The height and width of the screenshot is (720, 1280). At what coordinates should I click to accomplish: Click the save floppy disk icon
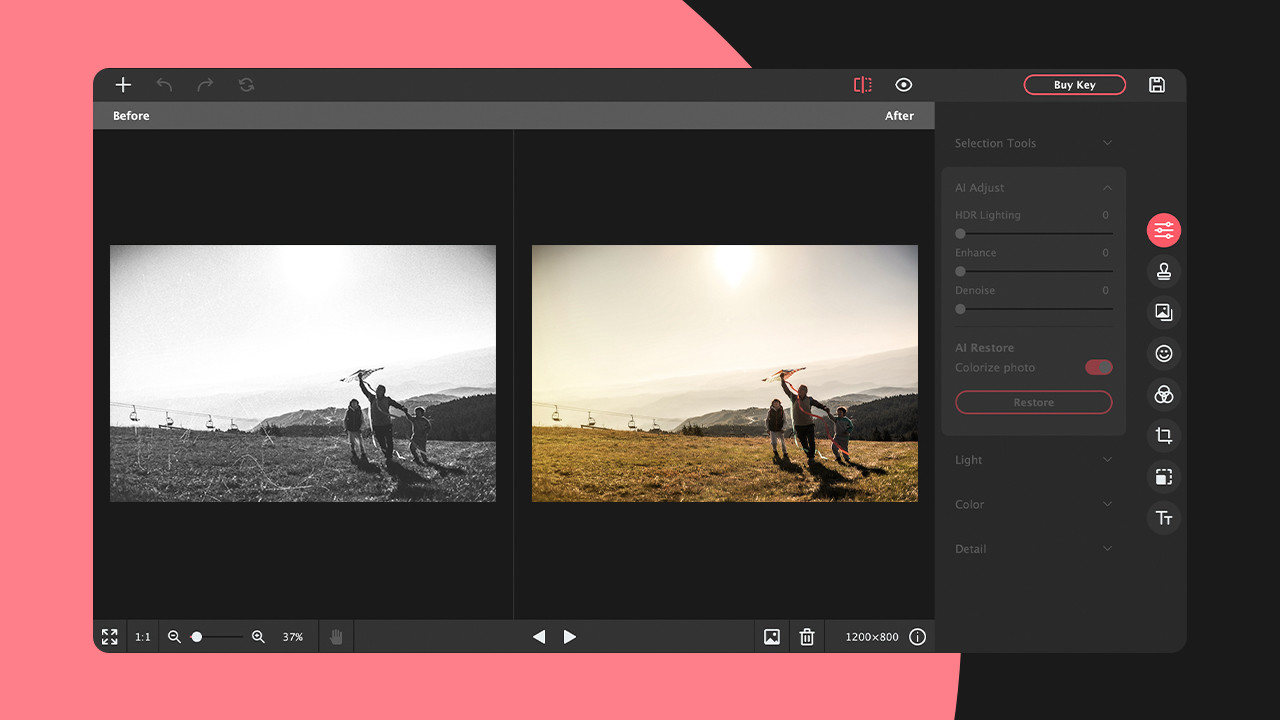point(1157,85)
